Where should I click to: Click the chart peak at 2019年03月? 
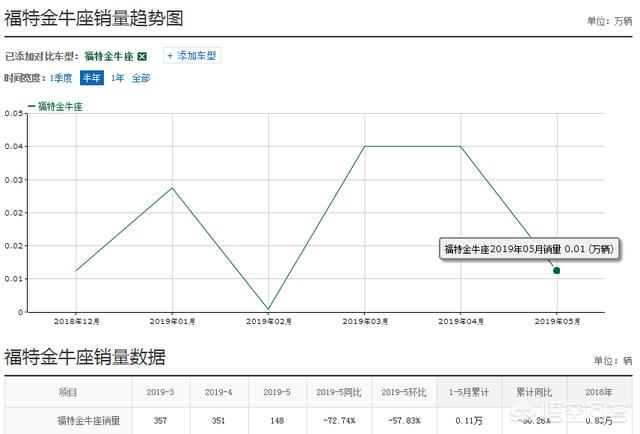click(x=364, y=147)
